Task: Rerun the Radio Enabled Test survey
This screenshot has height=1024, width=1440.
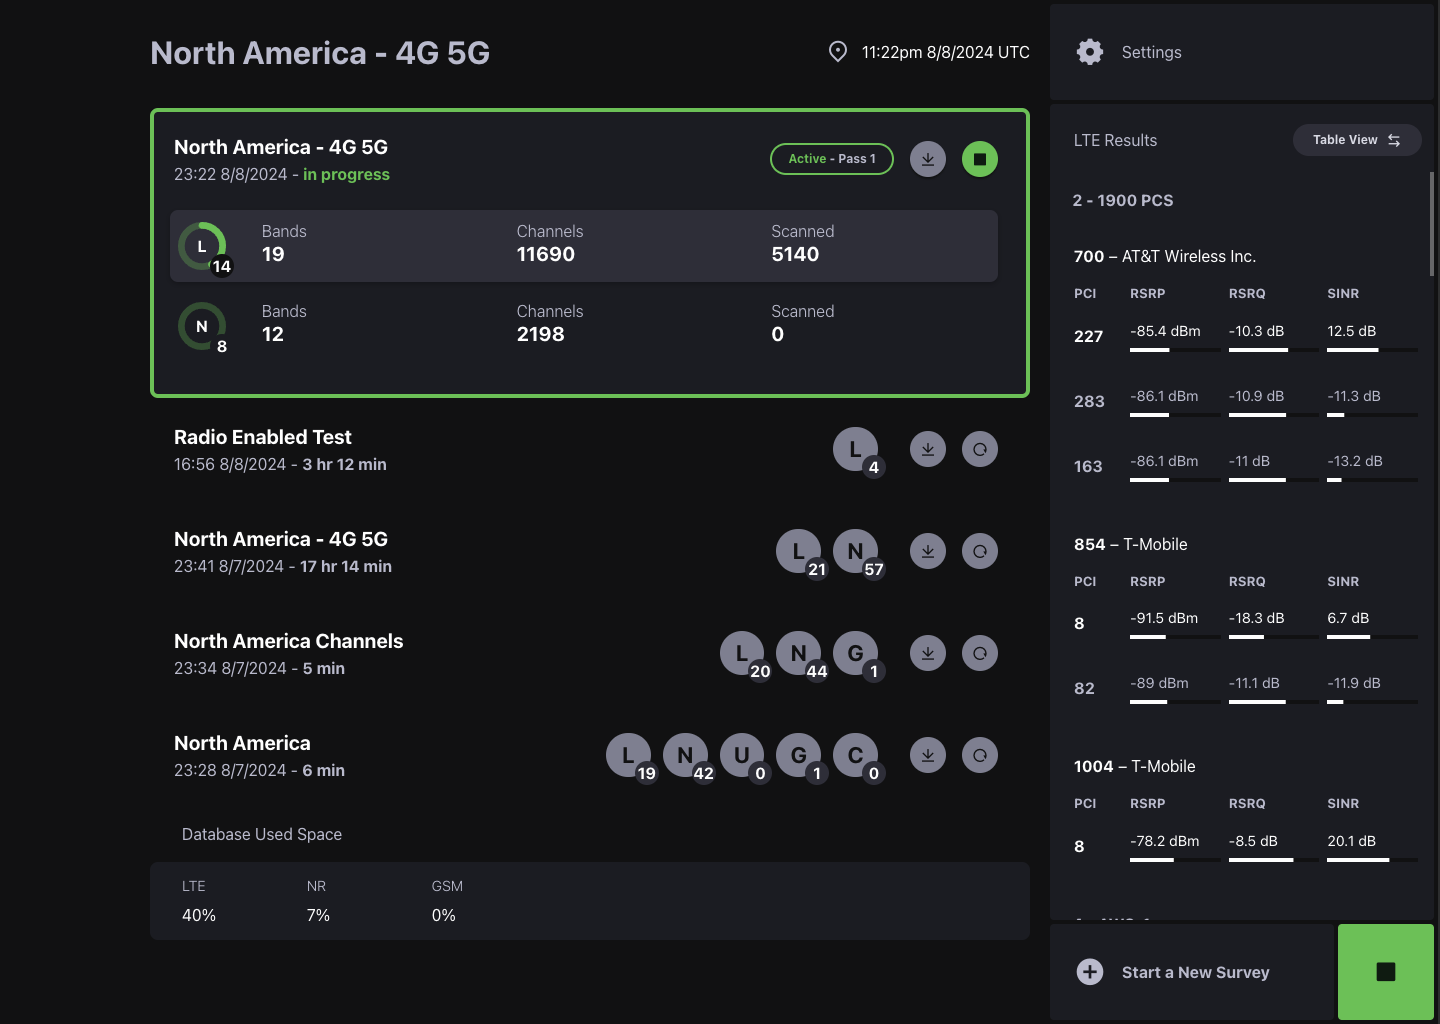Action: click(x=979, y=449)
